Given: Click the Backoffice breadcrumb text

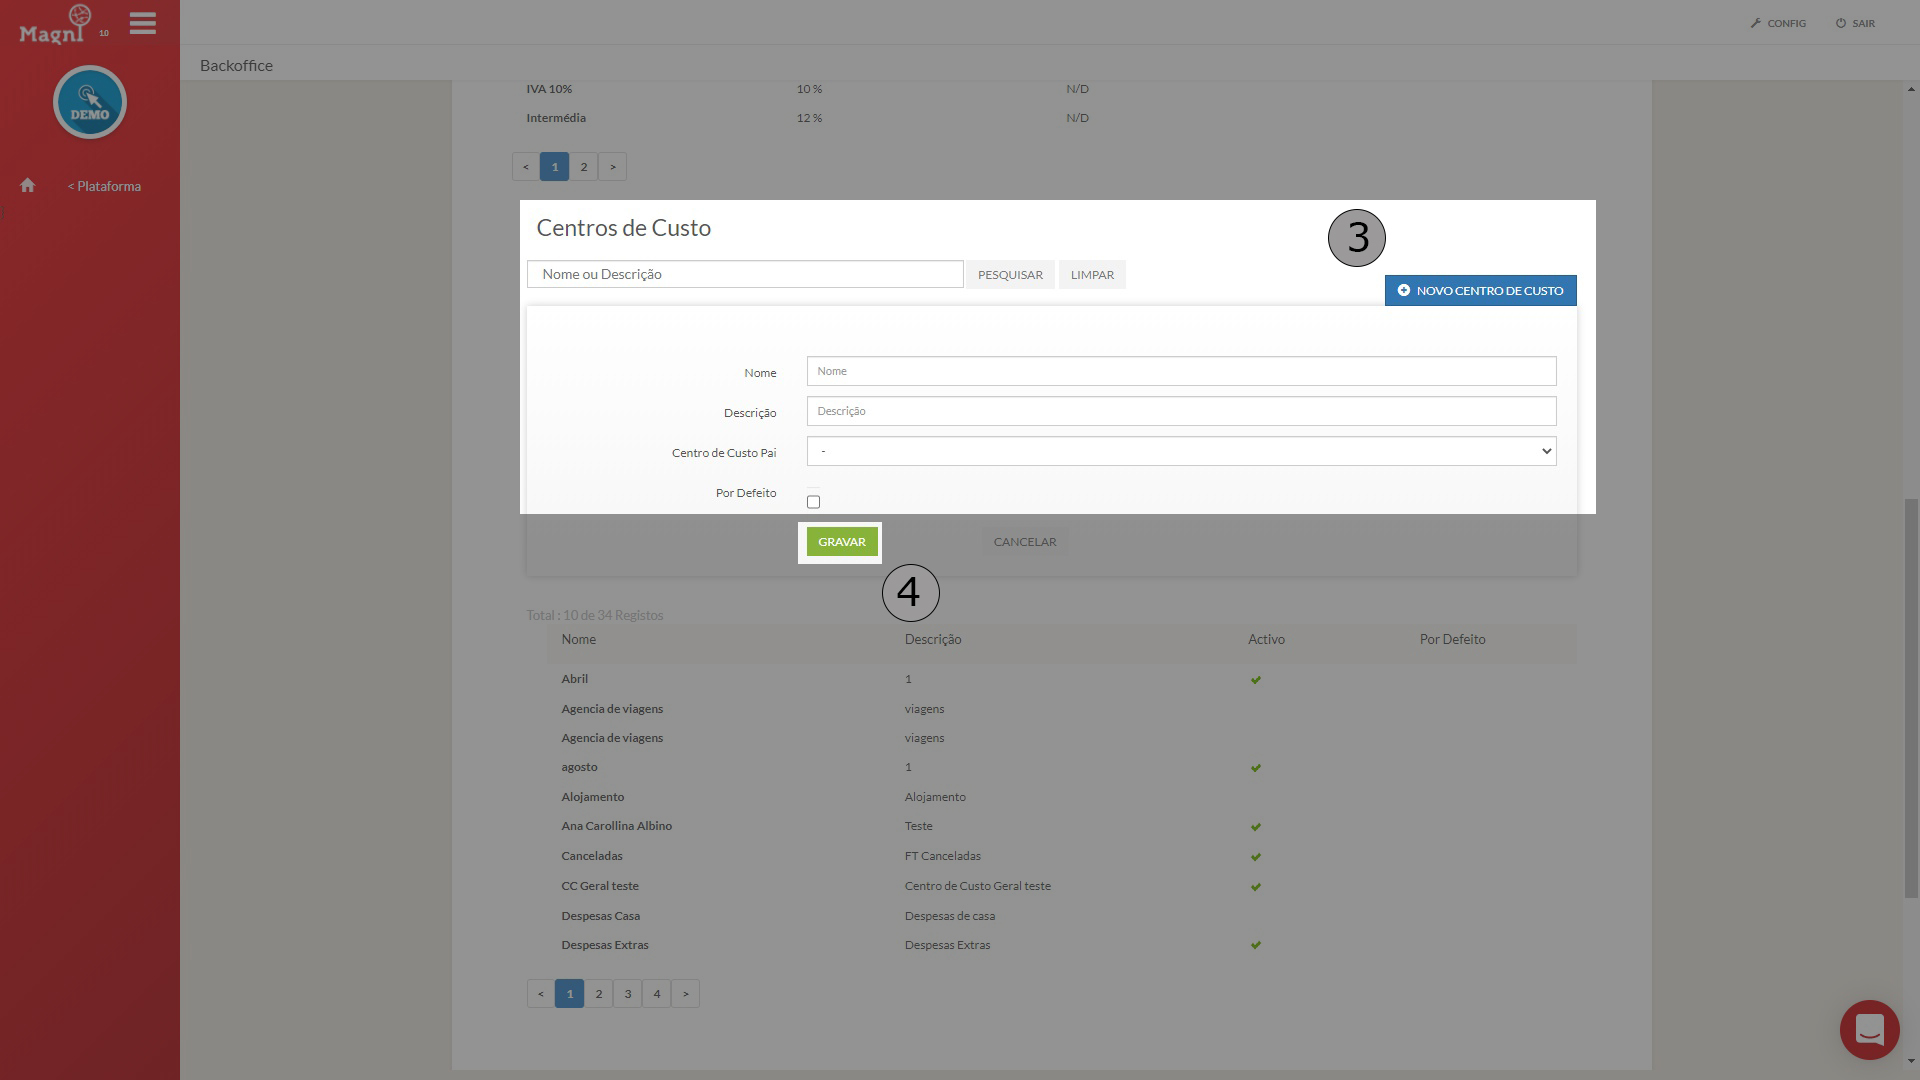Looking at the screenshot, I should (x=236, y=65).
